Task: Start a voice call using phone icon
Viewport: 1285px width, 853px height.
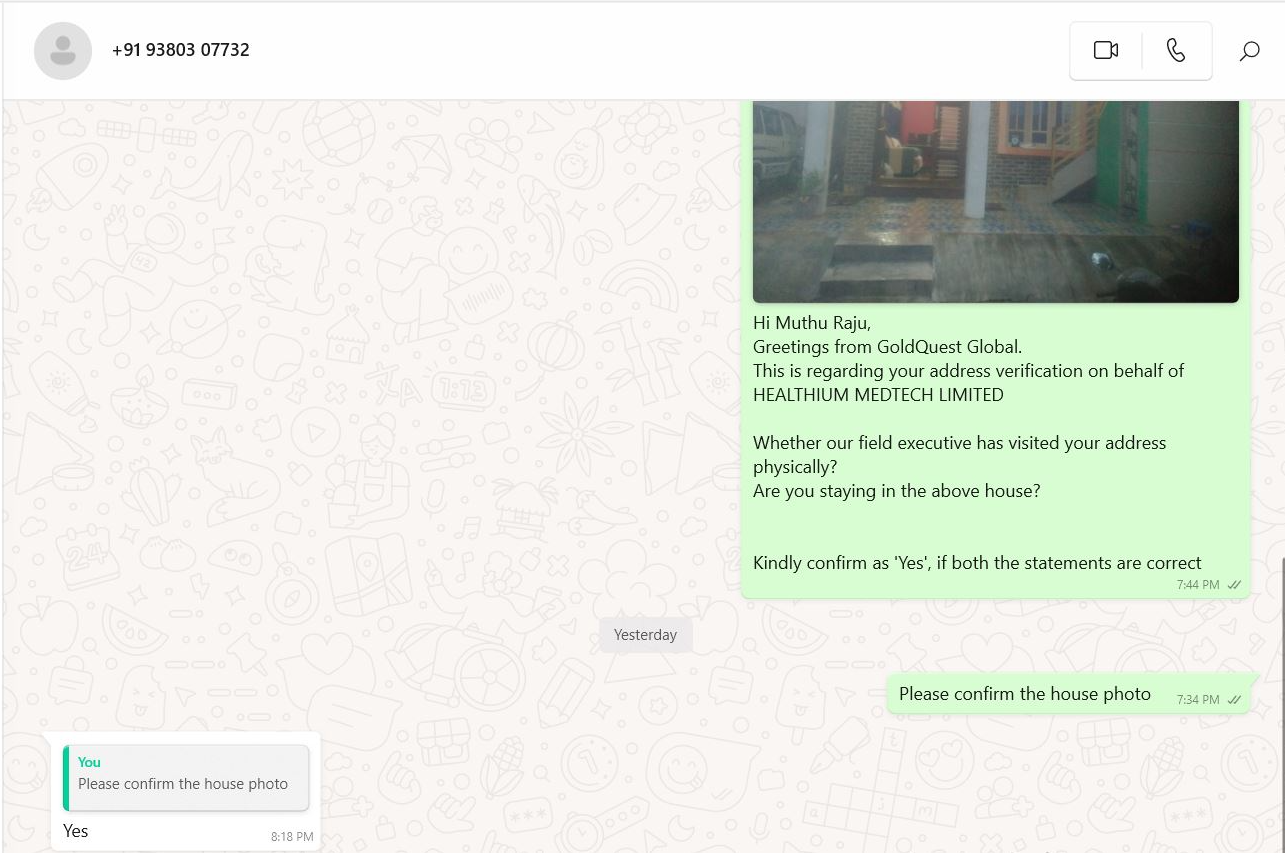Action: 1176,50
